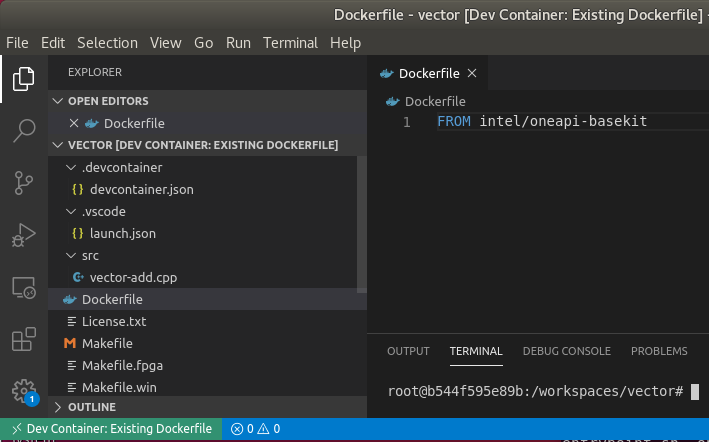Viewport: 709px width, 442px height.
Task: Collapse the .vscode folder
Action: pyautogui.click(x=70, y=211)
